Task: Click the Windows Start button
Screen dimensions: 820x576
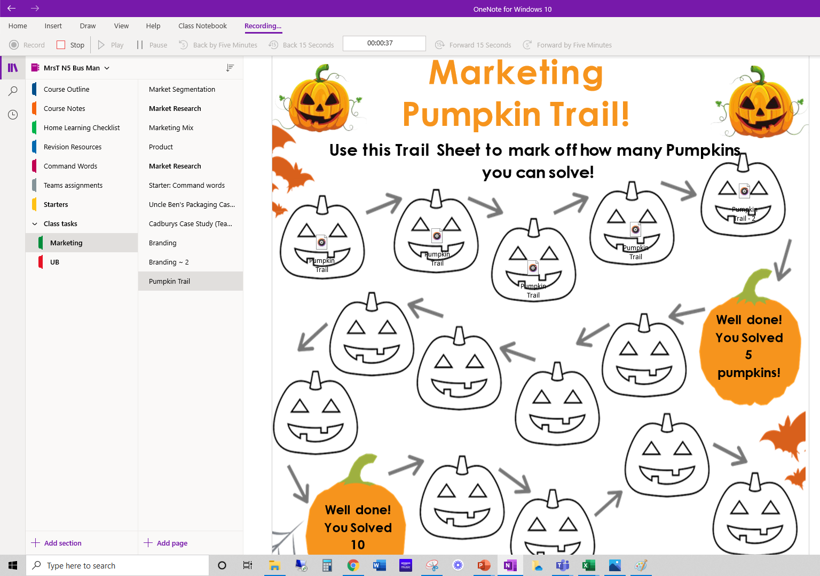Action: coord(13,566)
